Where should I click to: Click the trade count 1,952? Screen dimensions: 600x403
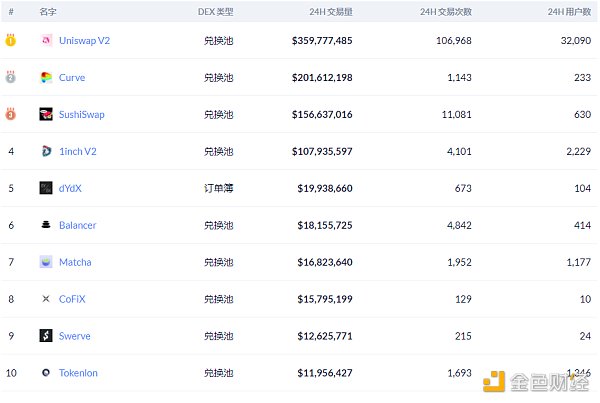tap(459, 262)
